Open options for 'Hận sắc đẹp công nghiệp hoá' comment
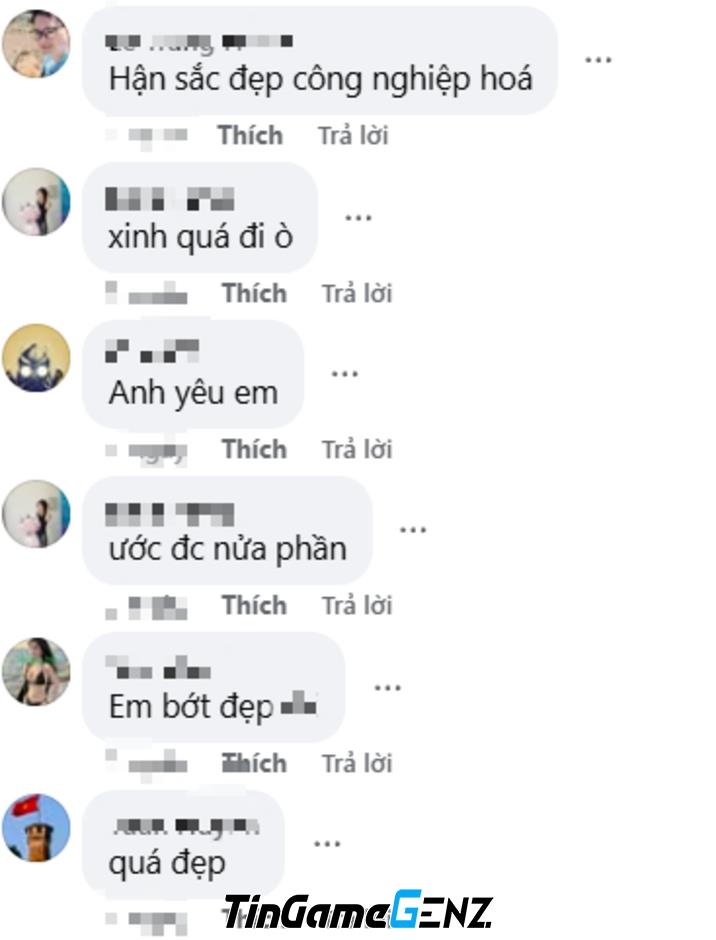Image resolution: width=716 pixels, height=940 pixels. [598, 60]
